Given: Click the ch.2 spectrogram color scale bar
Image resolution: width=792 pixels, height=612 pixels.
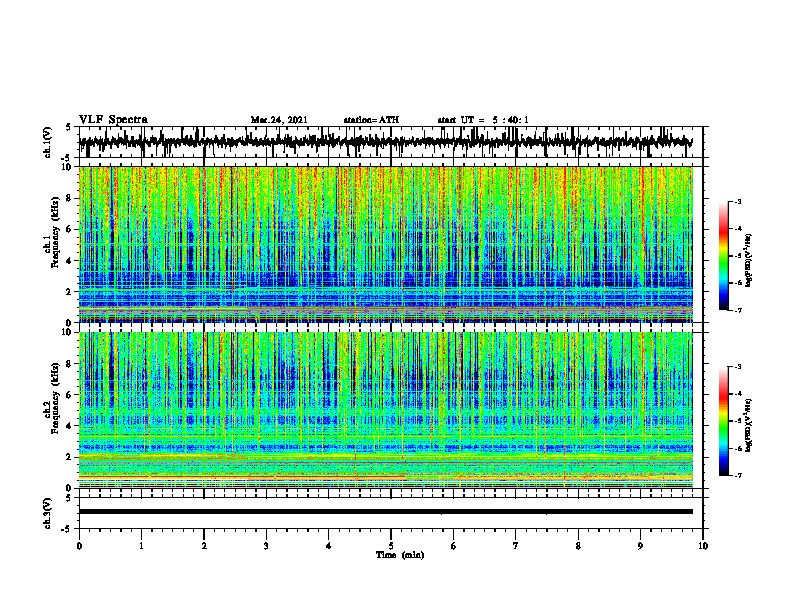Looking at the screenshot, I should pyautogui.click(x=723, y=421).
